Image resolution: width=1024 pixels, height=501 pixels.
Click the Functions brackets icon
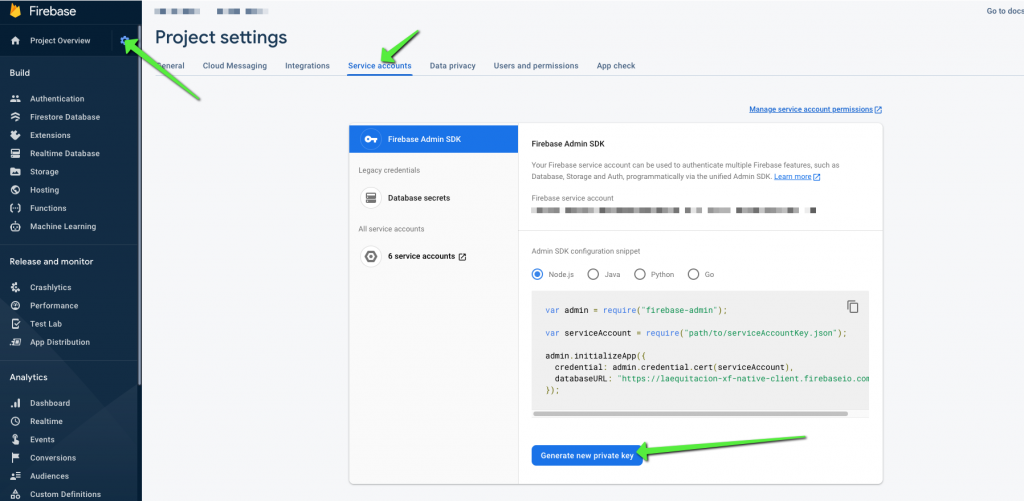coord(16,208)
